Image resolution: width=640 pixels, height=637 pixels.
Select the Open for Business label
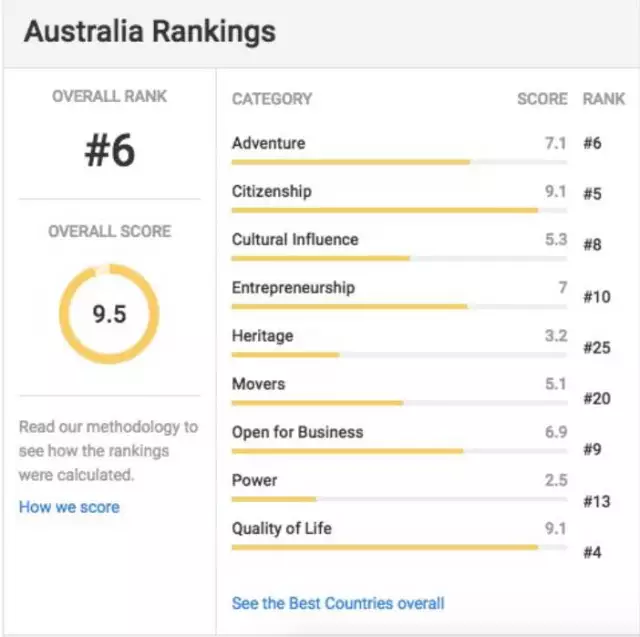coord(298,432)
